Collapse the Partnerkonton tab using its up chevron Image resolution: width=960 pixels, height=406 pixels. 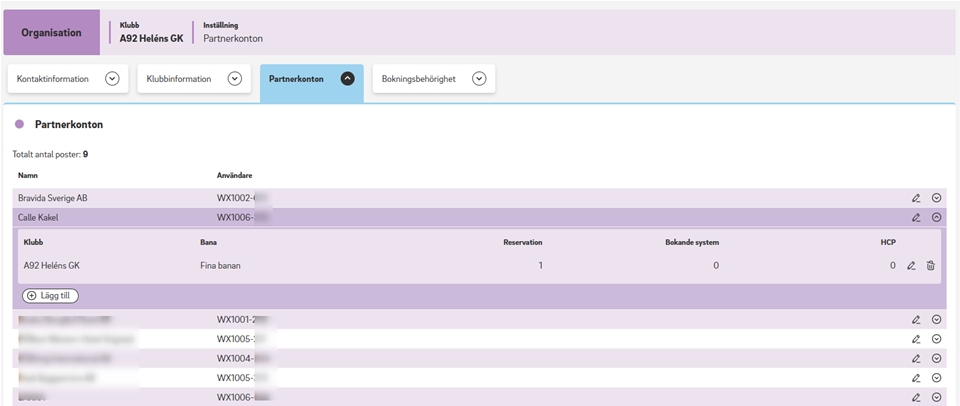pos(347,79)
